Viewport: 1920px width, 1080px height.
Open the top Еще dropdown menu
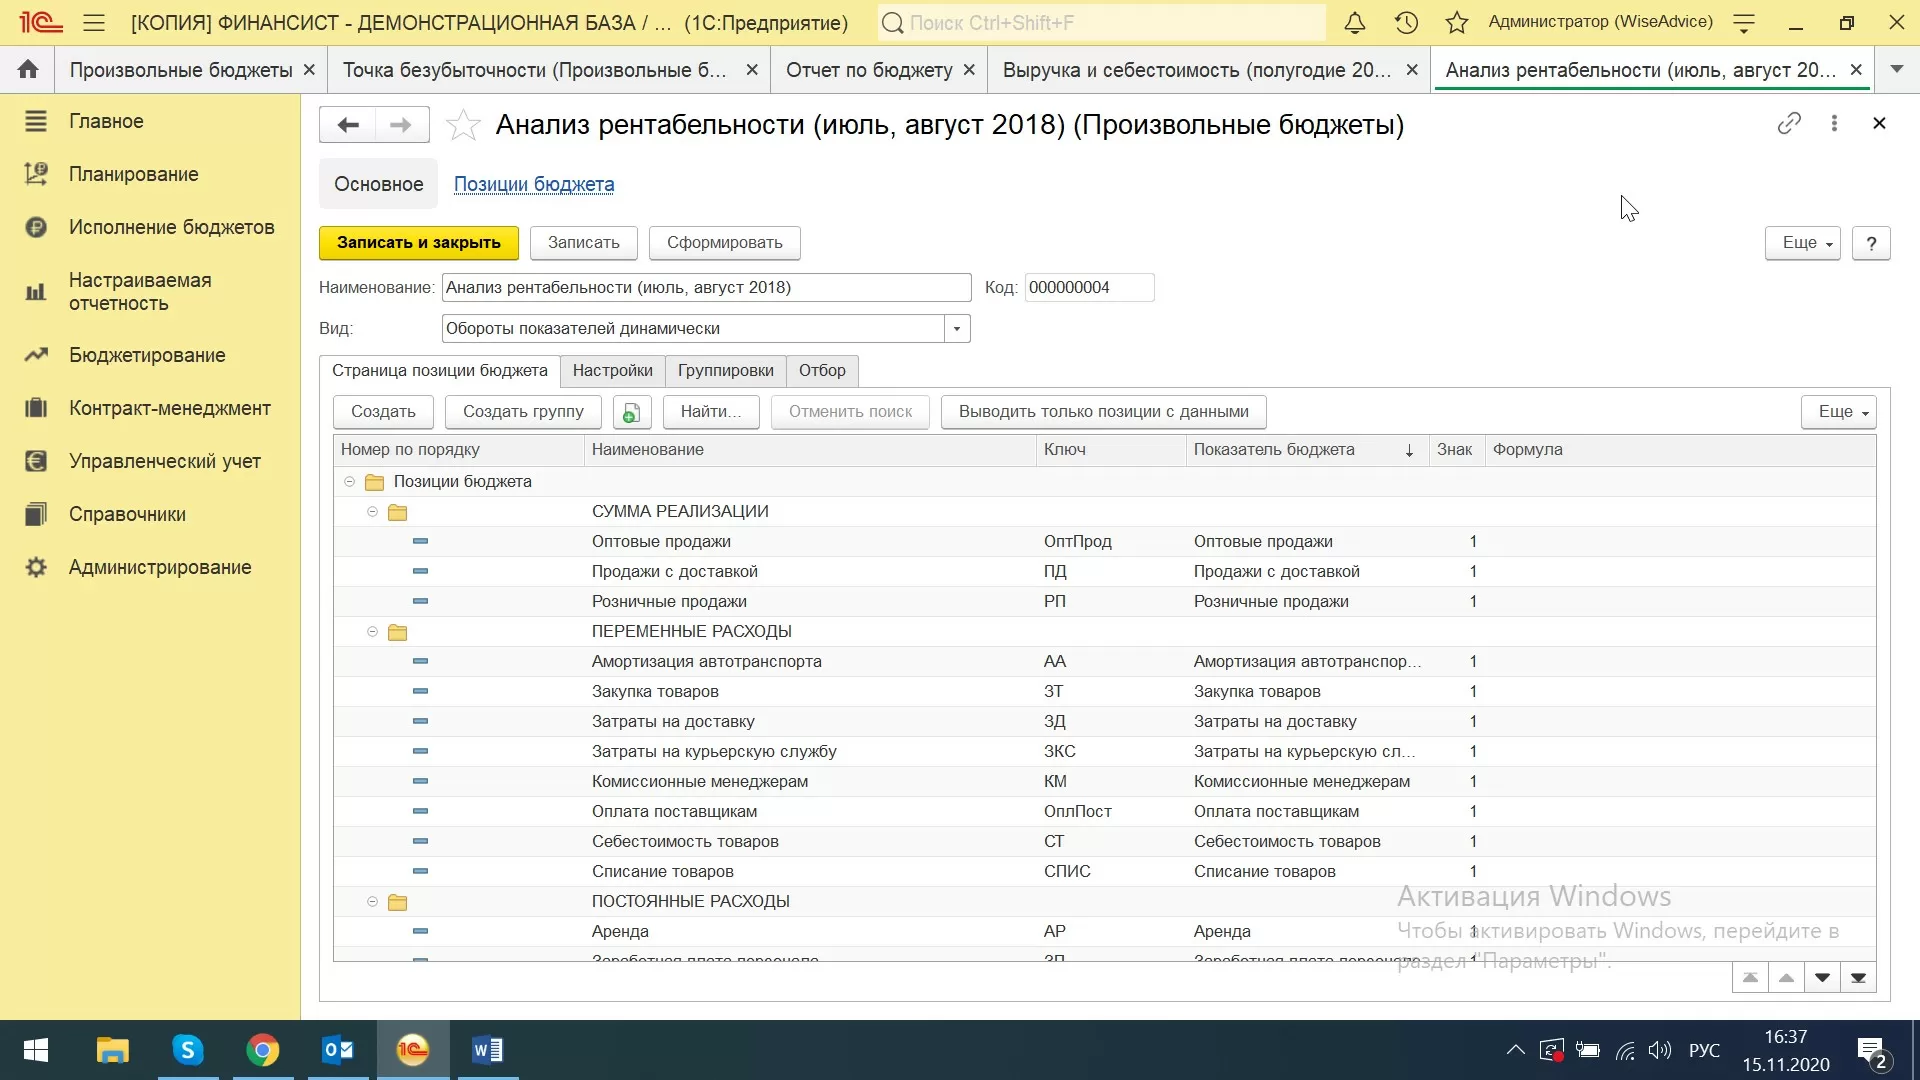pyautogui.click(x=1802, y=243)
